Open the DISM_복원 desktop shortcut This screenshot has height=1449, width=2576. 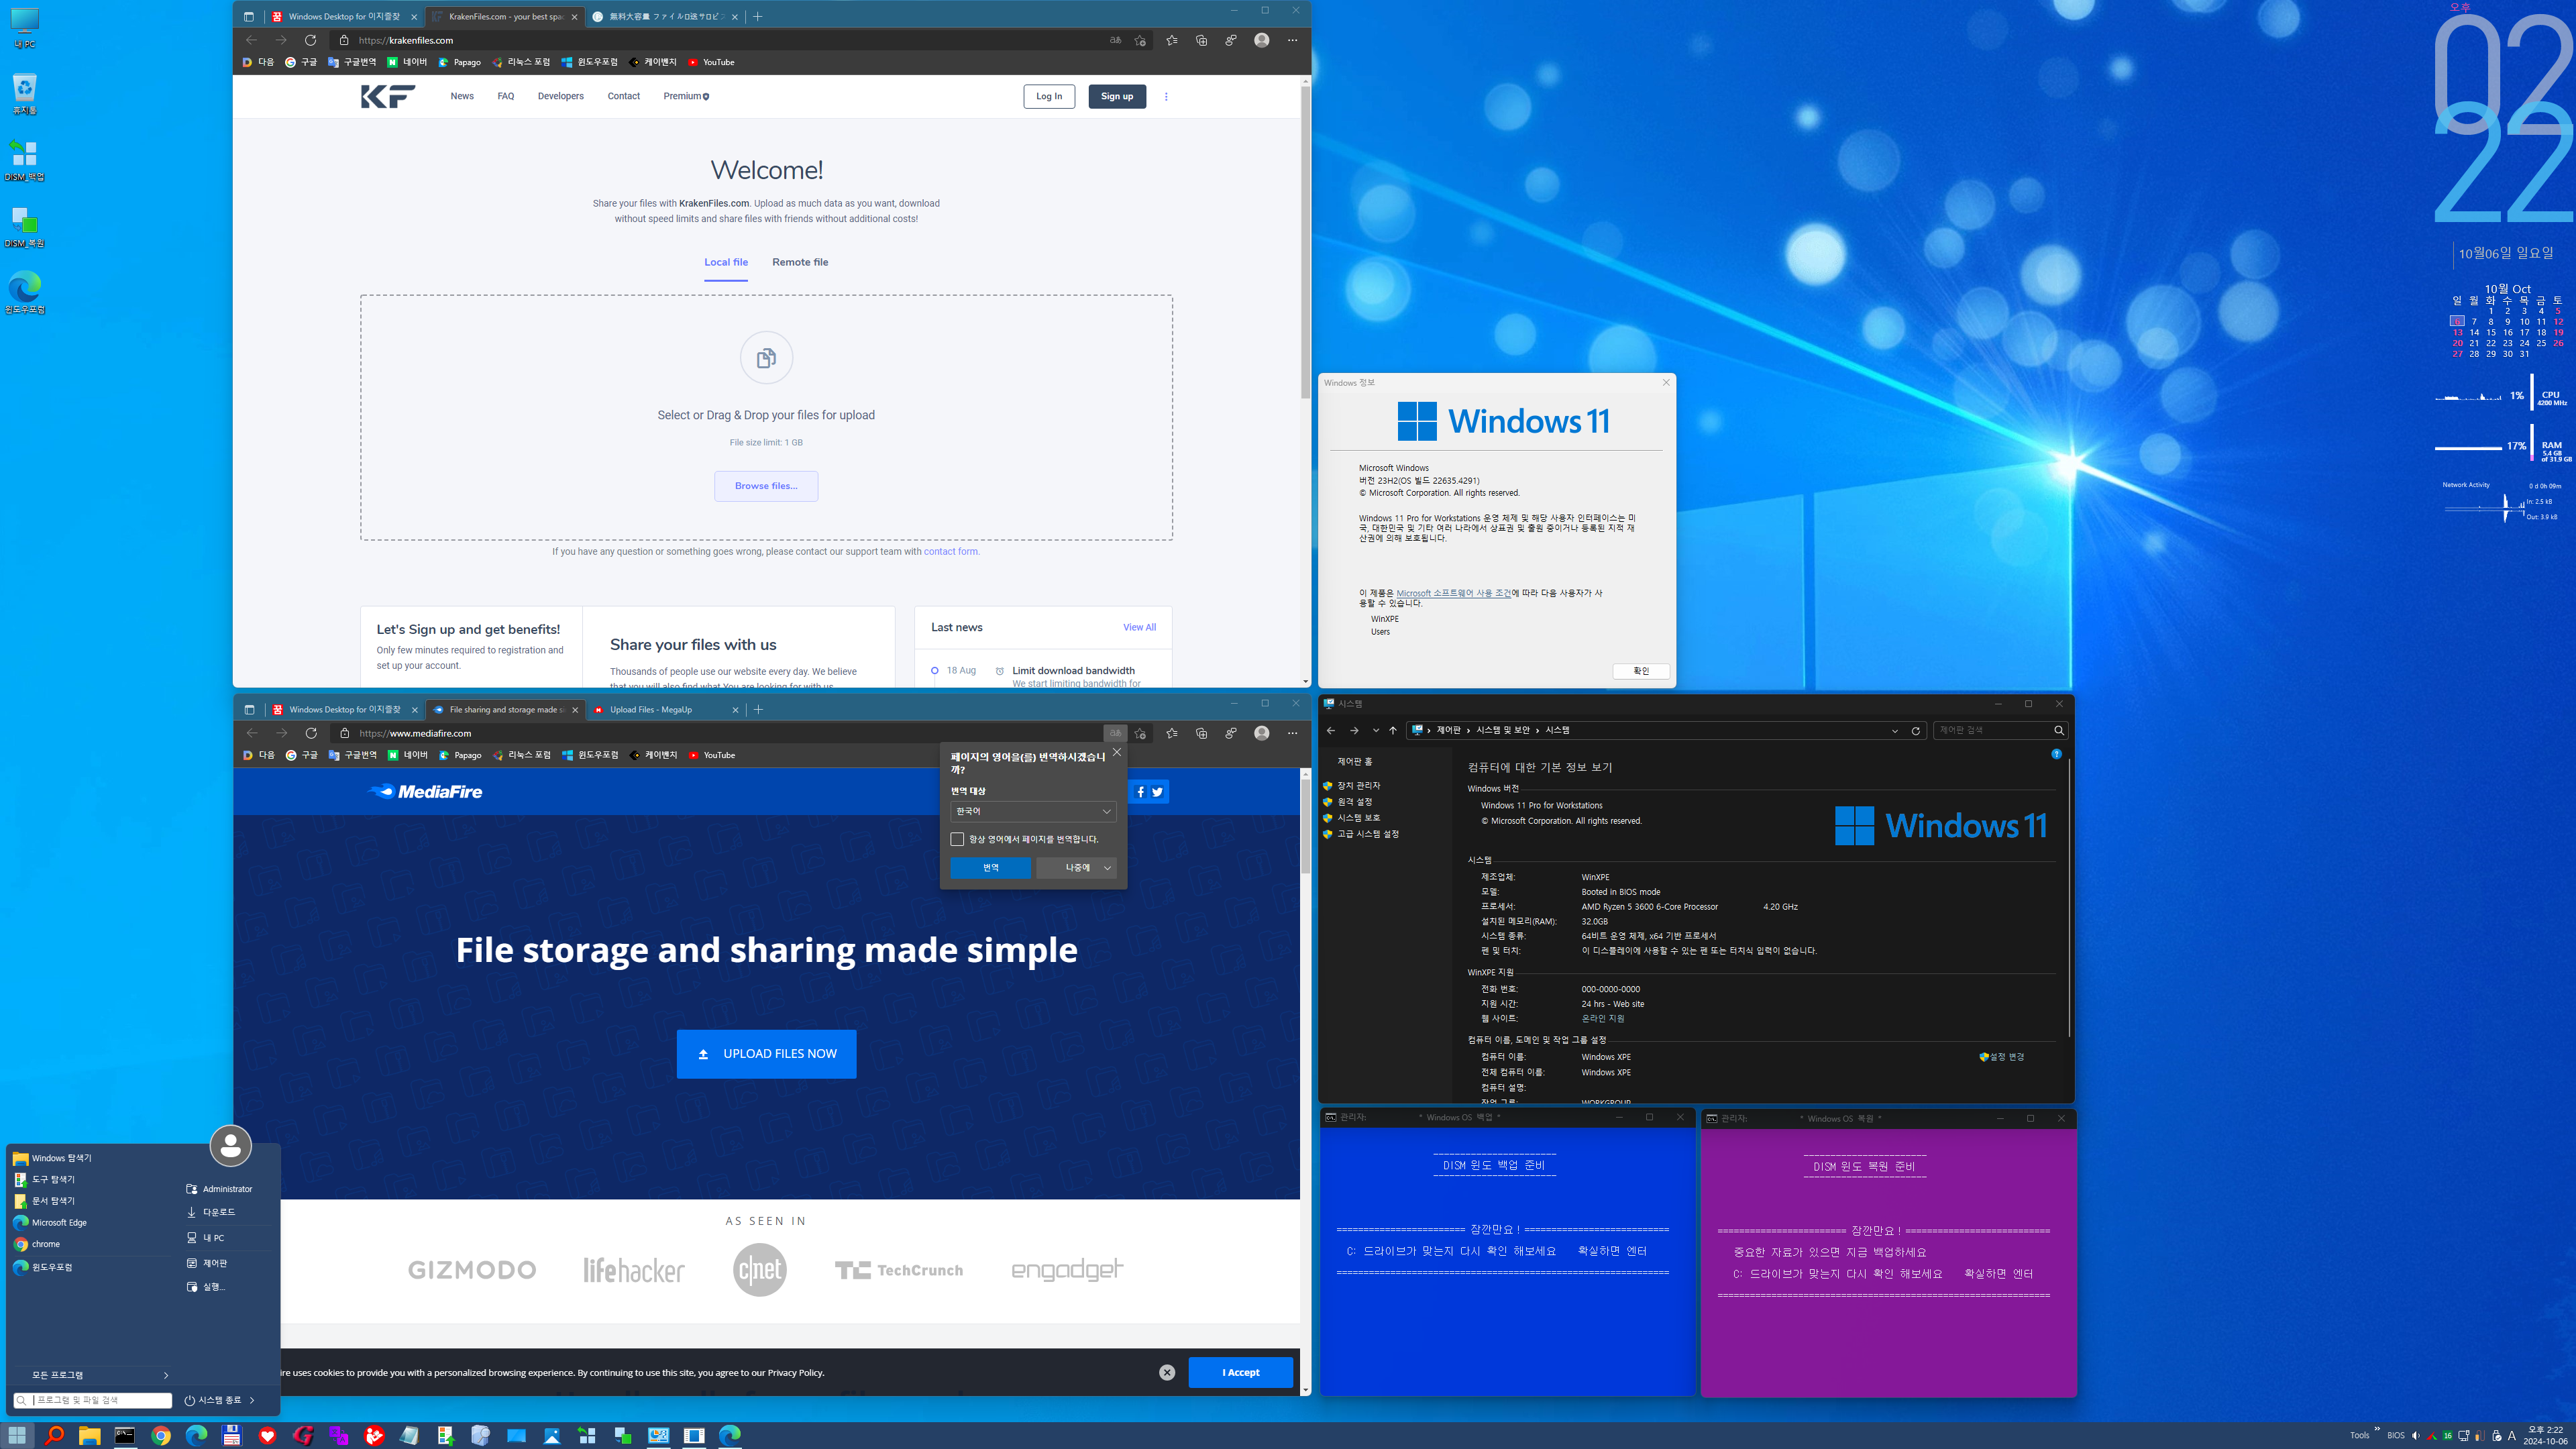[x=24, y=226]
